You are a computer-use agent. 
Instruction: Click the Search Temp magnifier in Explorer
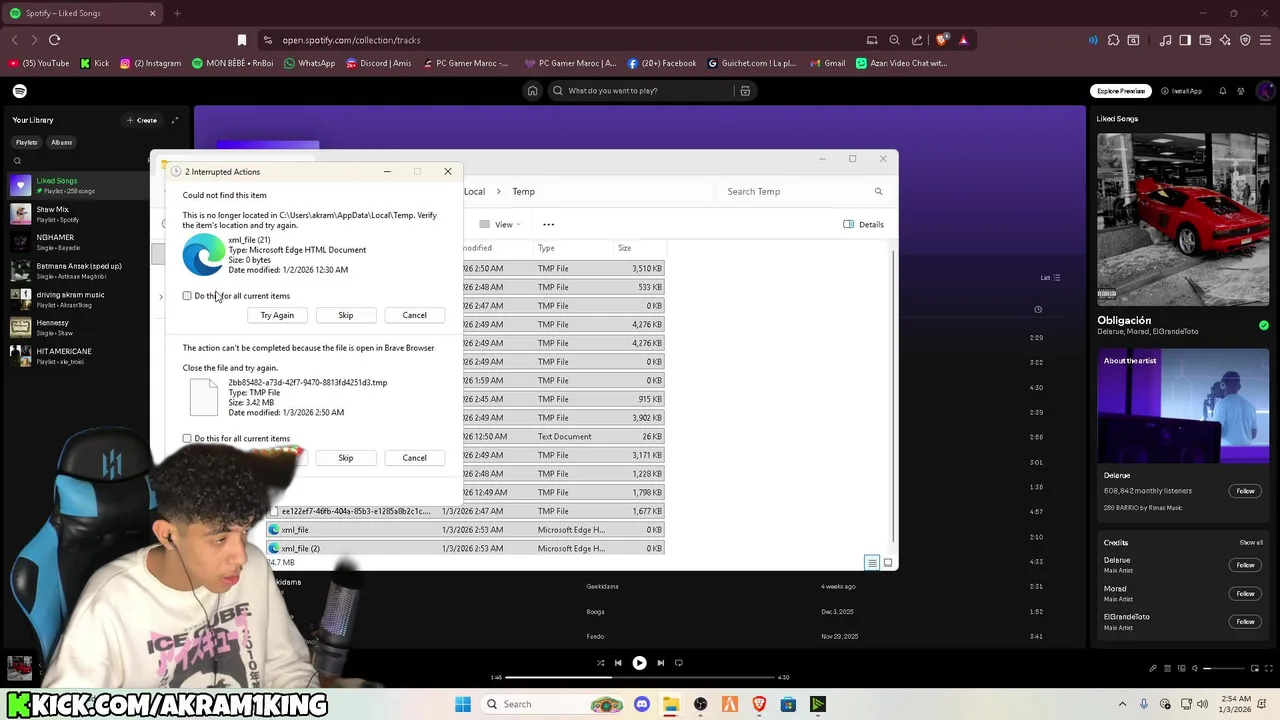[878, 192]
